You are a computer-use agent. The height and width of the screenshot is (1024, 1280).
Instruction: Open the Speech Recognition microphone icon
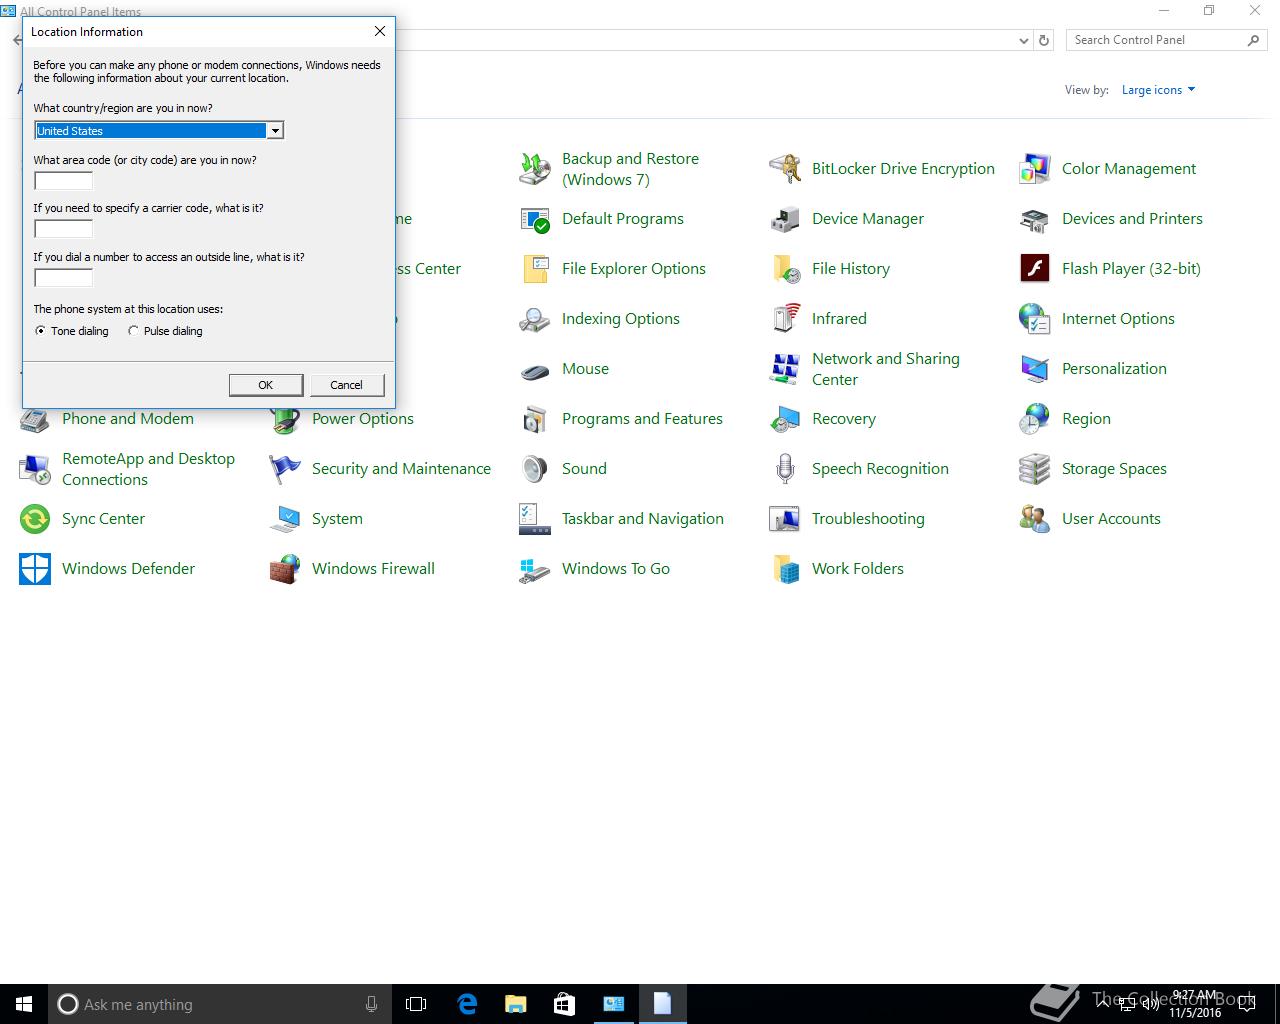[785, 469]
